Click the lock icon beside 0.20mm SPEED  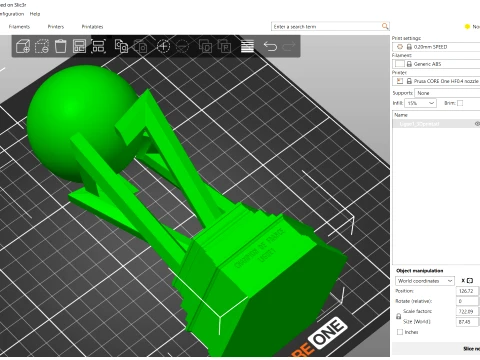(409, 47)
